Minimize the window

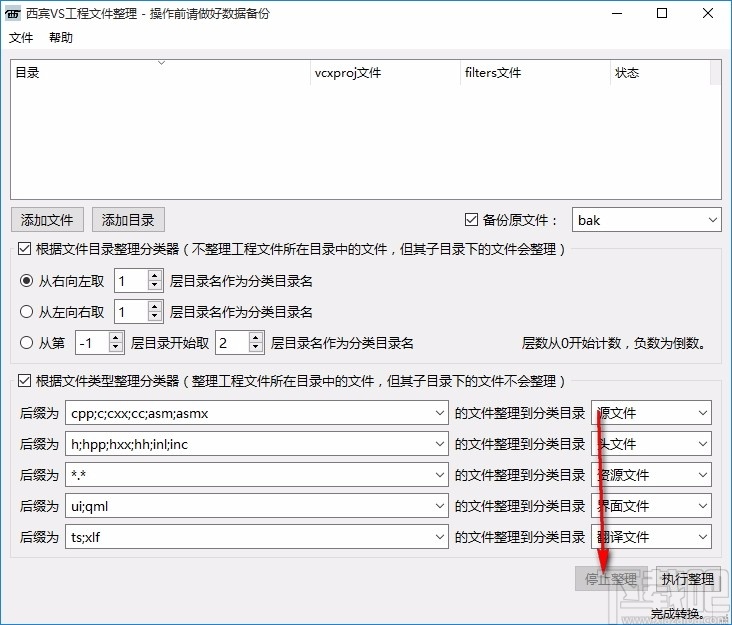coord(617,14)
